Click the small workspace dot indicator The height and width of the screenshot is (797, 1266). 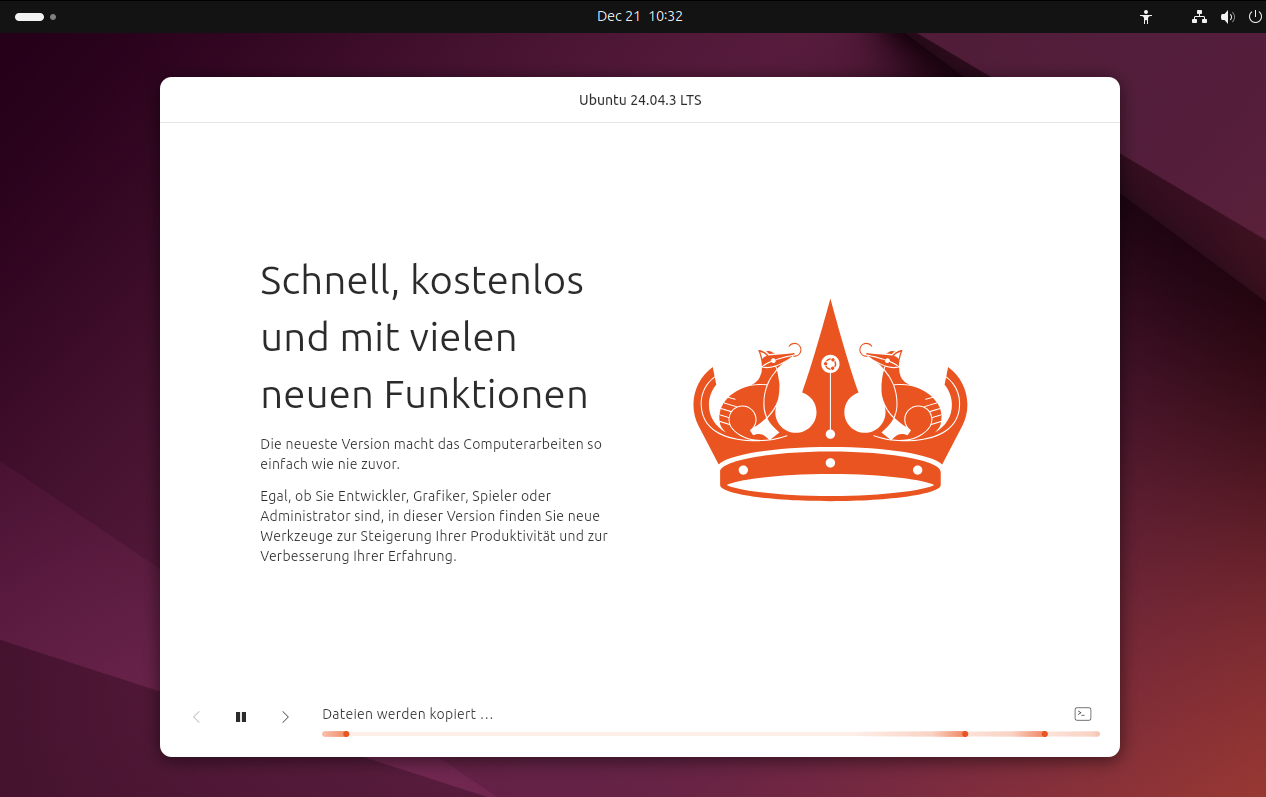(x=52, y=17)
